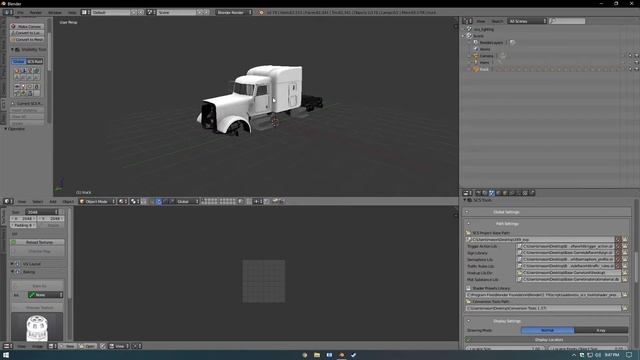Click the Convert to Mesh button
The width and height of the screenshot is (640, 360).
27,39
